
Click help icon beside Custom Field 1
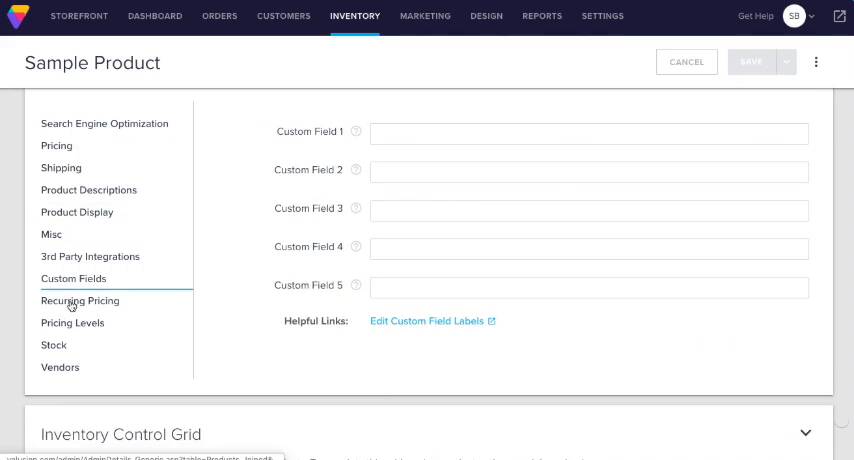(x=356, y=131)
